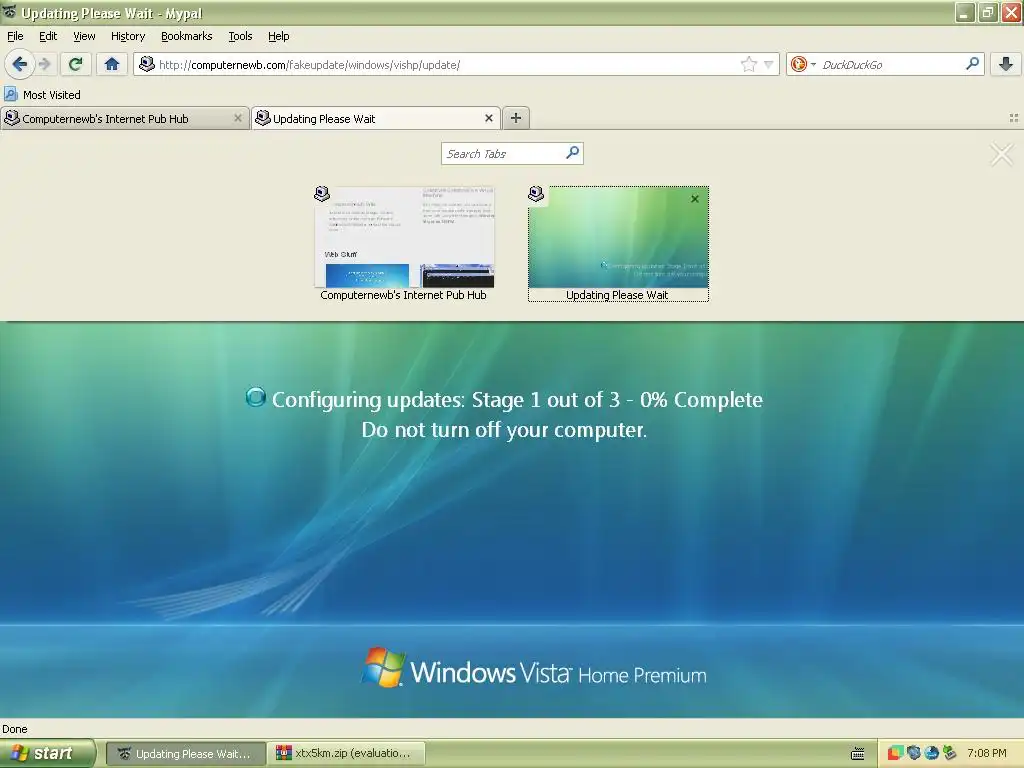Click the spinning update progress circle
The width and height of the screenshot is (1024, 768).
256,397
